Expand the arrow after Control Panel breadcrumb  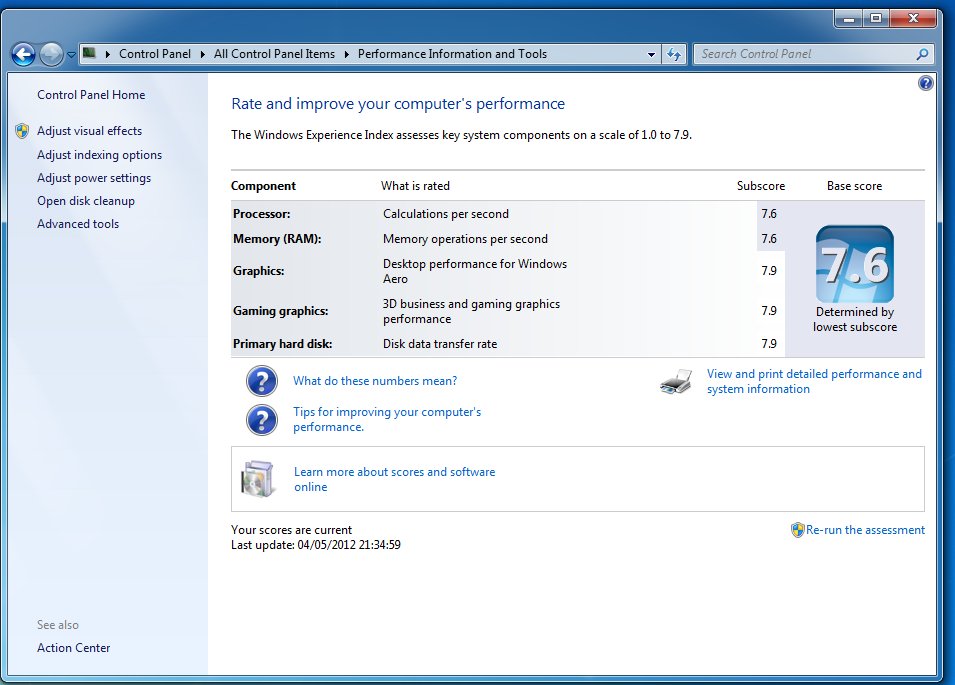point(202,54)
